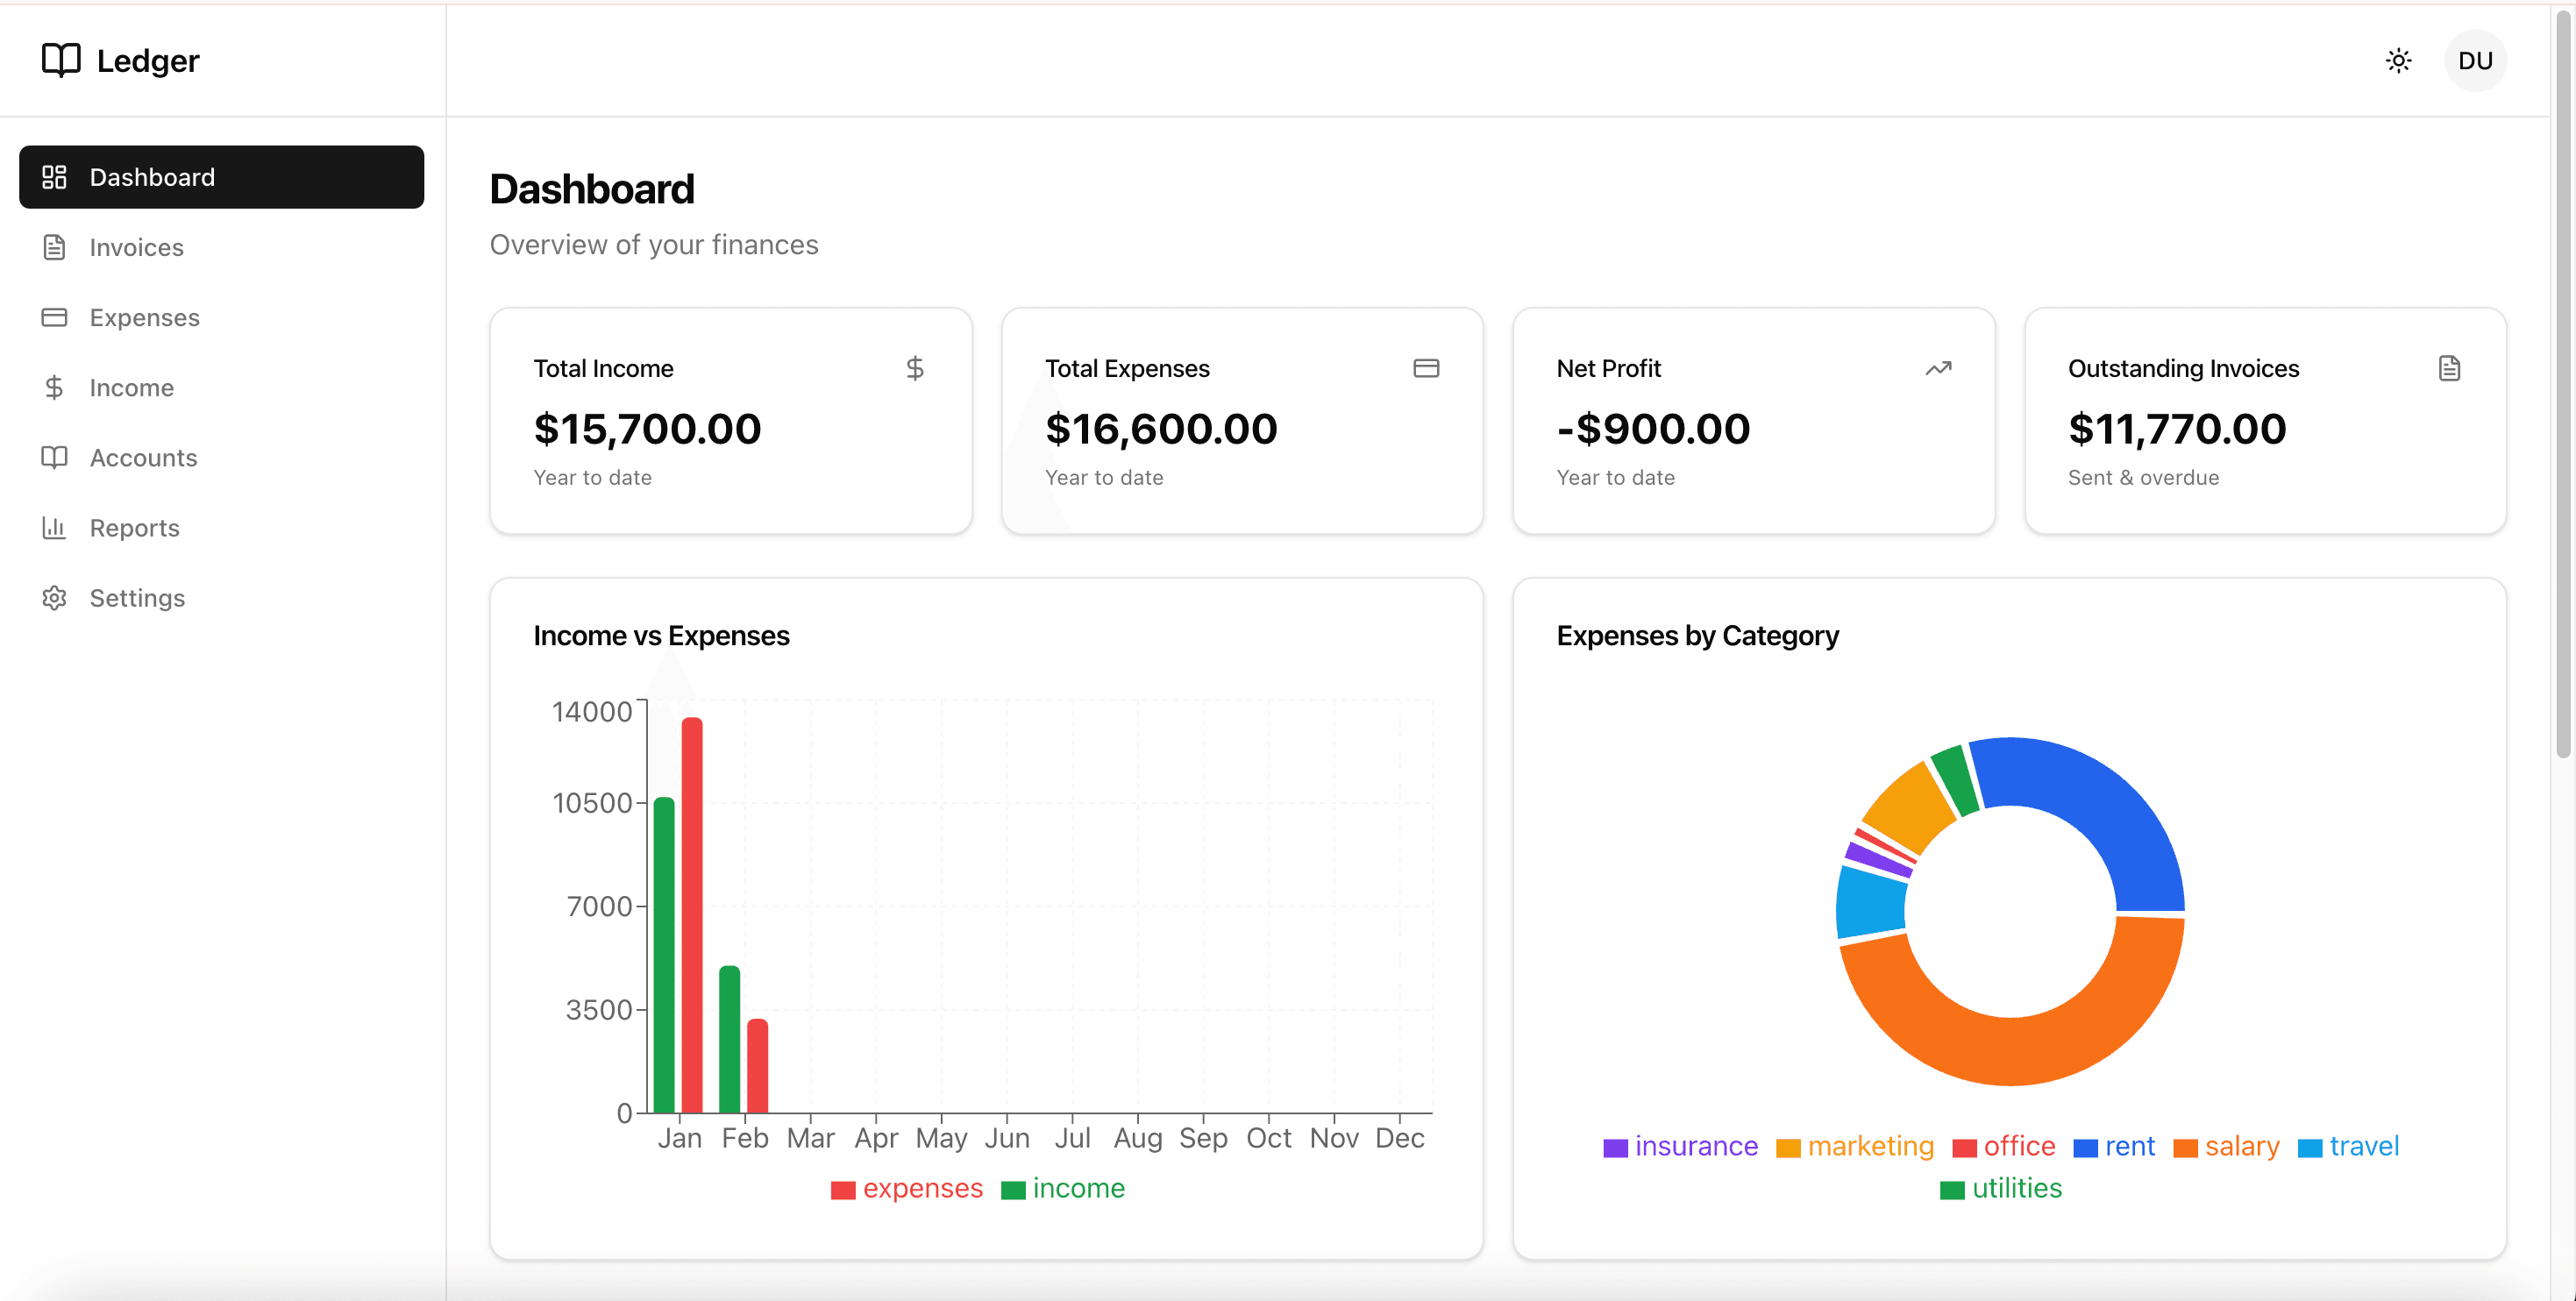Click the Ledger book logo icon

click(60, 60)
